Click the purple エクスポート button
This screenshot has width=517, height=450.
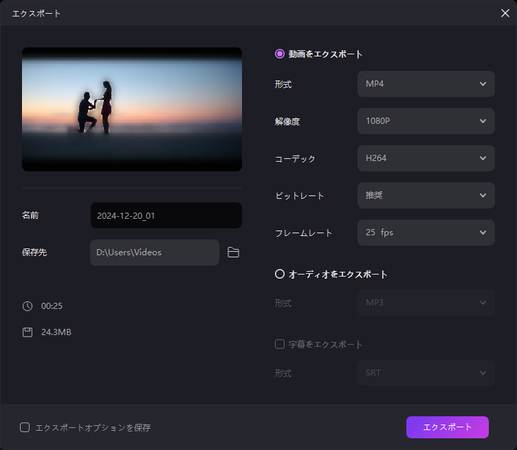tap(447, 427)
